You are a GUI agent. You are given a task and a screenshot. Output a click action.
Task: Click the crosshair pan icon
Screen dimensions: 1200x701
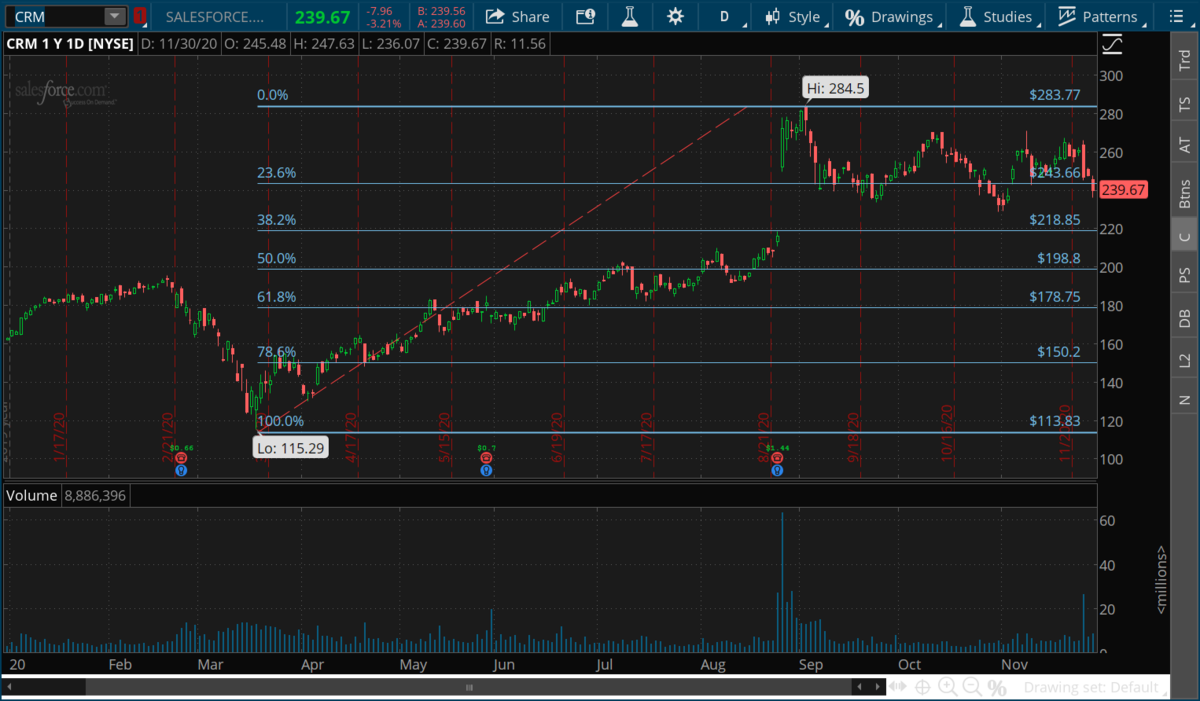point(922,687)
